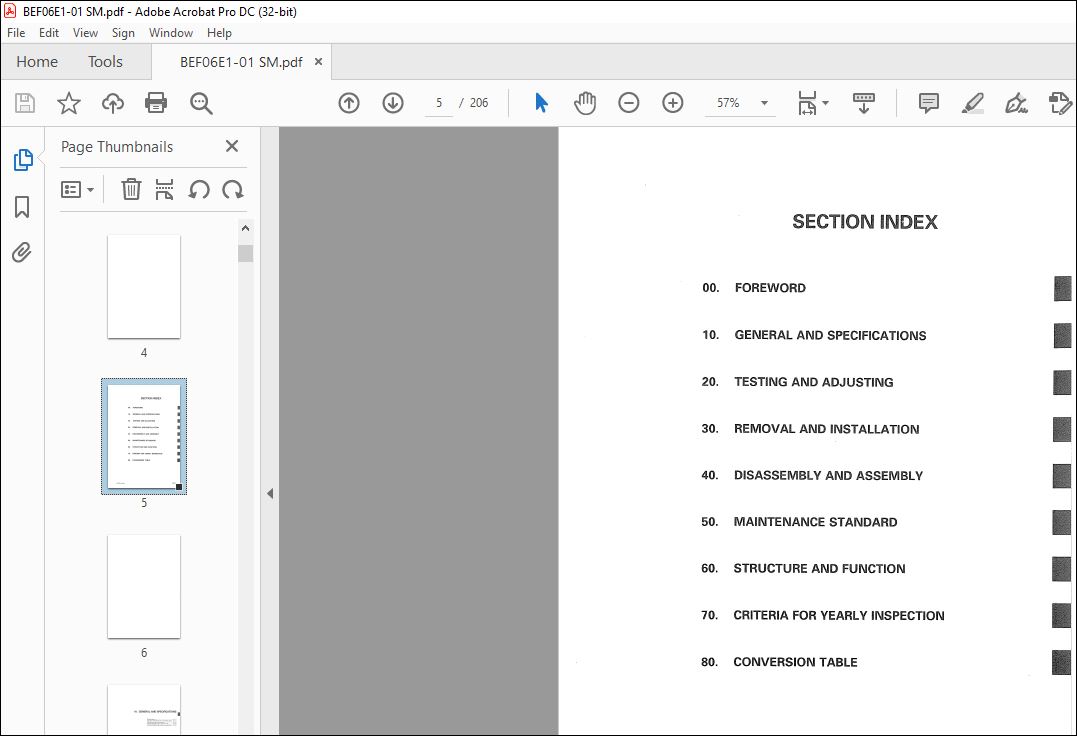Image resolution: width=1077 pixels, height=736 pixels.
Task: Go to previous page arrow icon
Action: pos(349,103)
